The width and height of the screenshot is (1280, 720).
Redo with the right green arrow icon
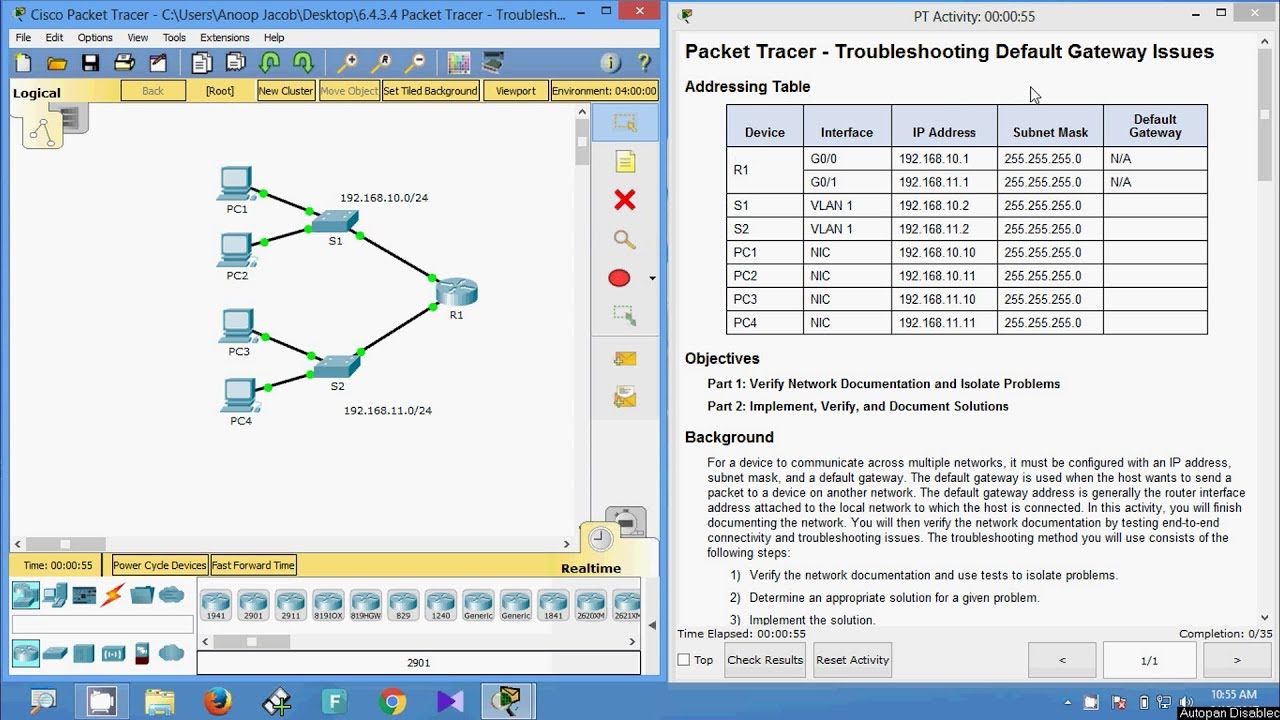pos(303,63)
